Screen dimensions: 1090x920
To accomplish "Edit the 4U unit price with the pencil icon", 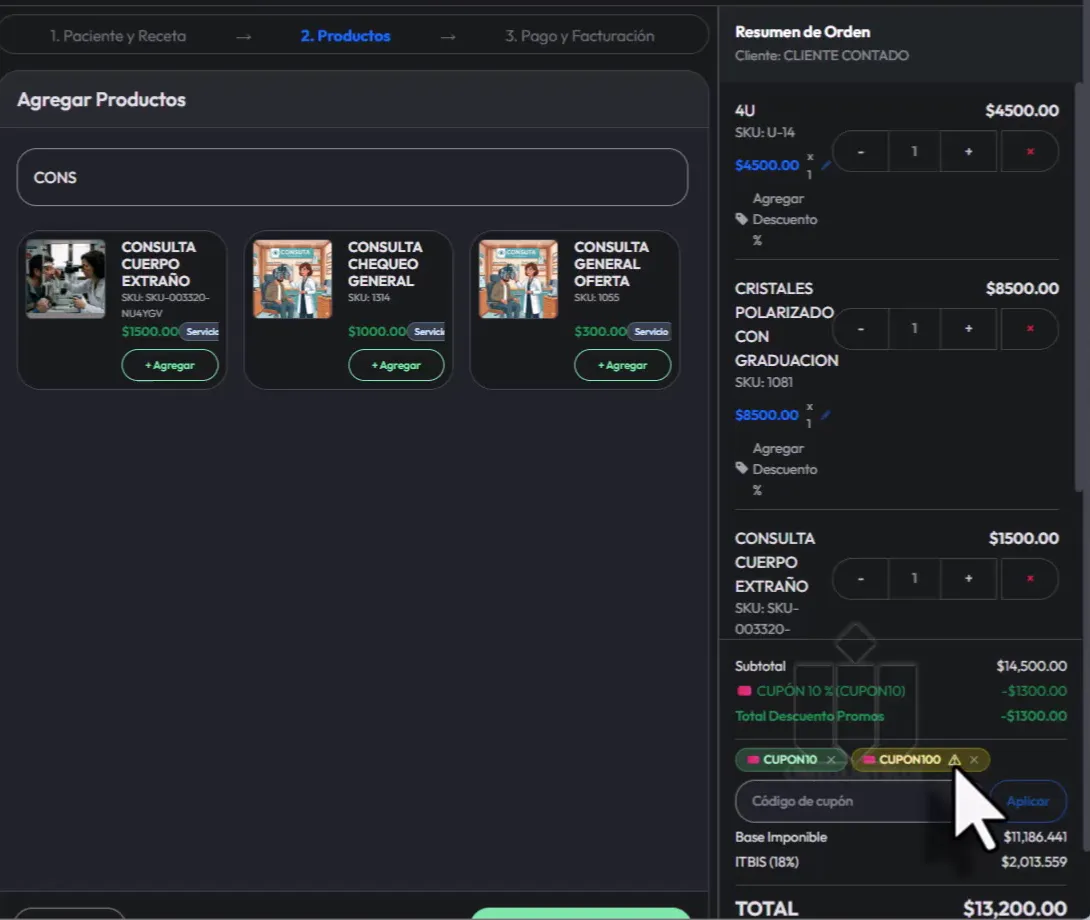I will 826,166.
